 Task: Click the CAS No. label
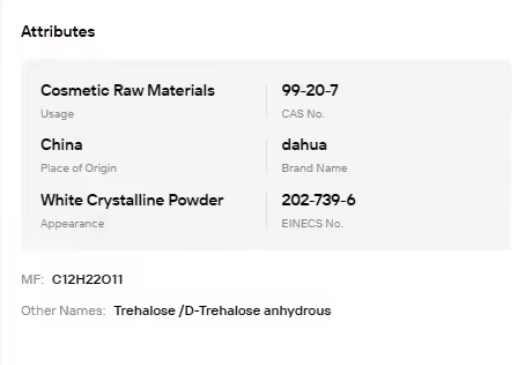[x=303, y=114]
